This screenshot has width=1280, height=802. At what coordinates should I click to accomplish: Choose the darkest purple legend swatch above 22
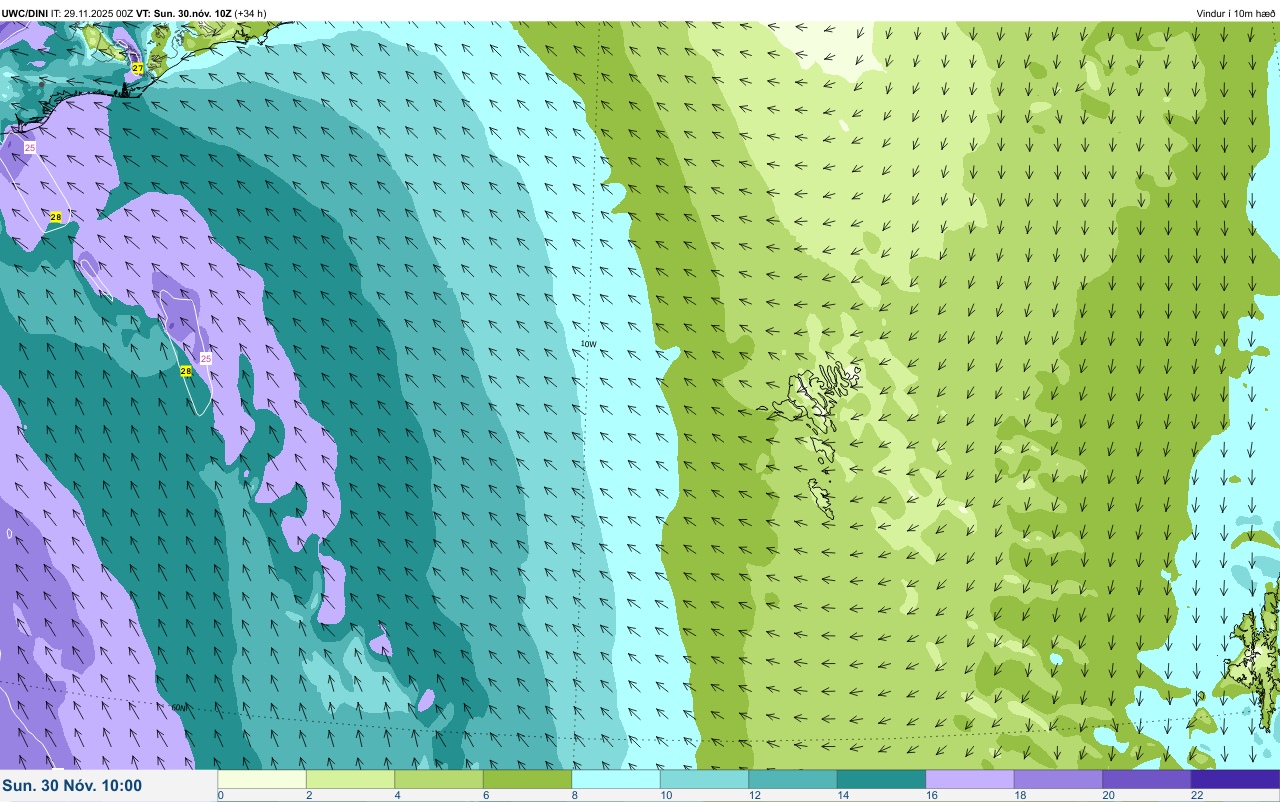coord(1235,779)
